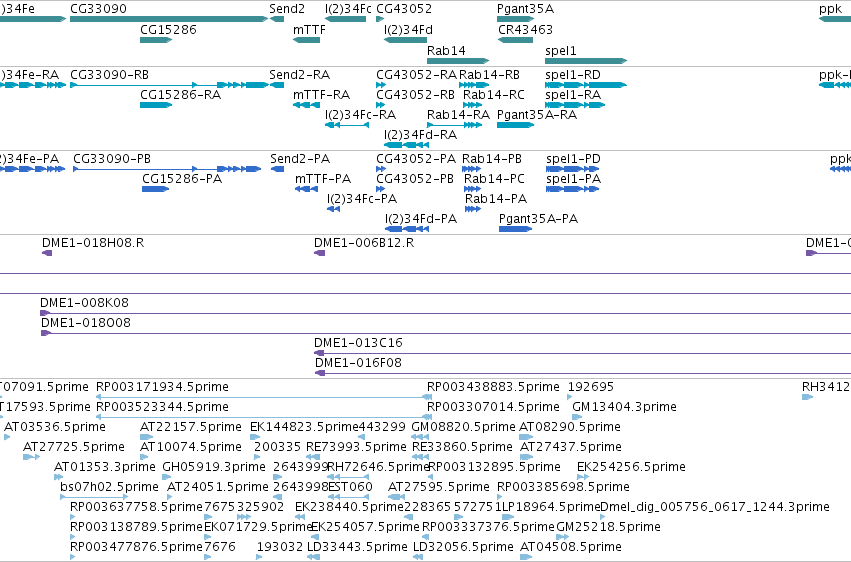Screen dimensions: 851x562
Task: Select the RP003637758.5prime EST label
Action: click(136, 507)
